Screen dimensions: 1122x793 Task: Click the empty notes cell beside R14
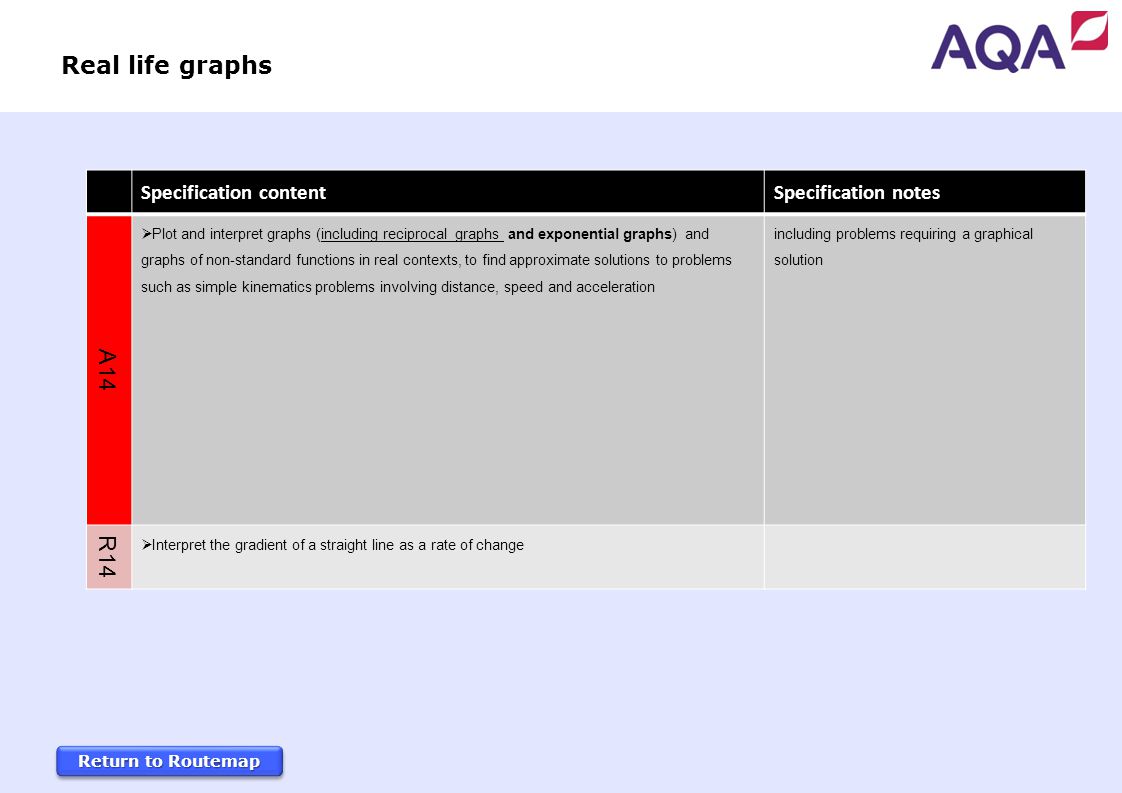(x=925, y=556)
